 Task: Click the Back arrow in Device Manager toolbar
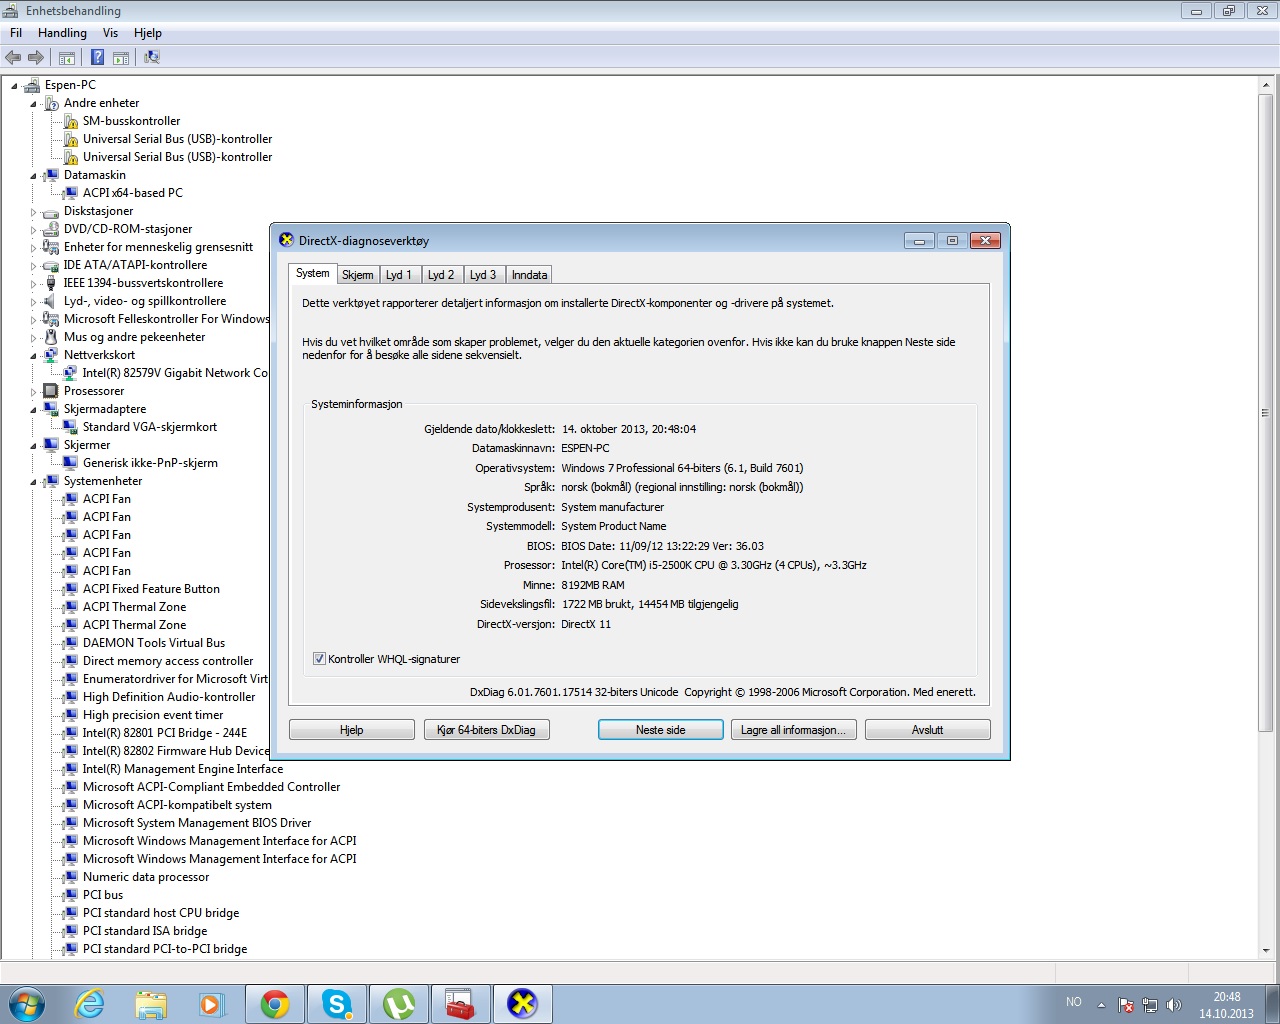point(13,58)
